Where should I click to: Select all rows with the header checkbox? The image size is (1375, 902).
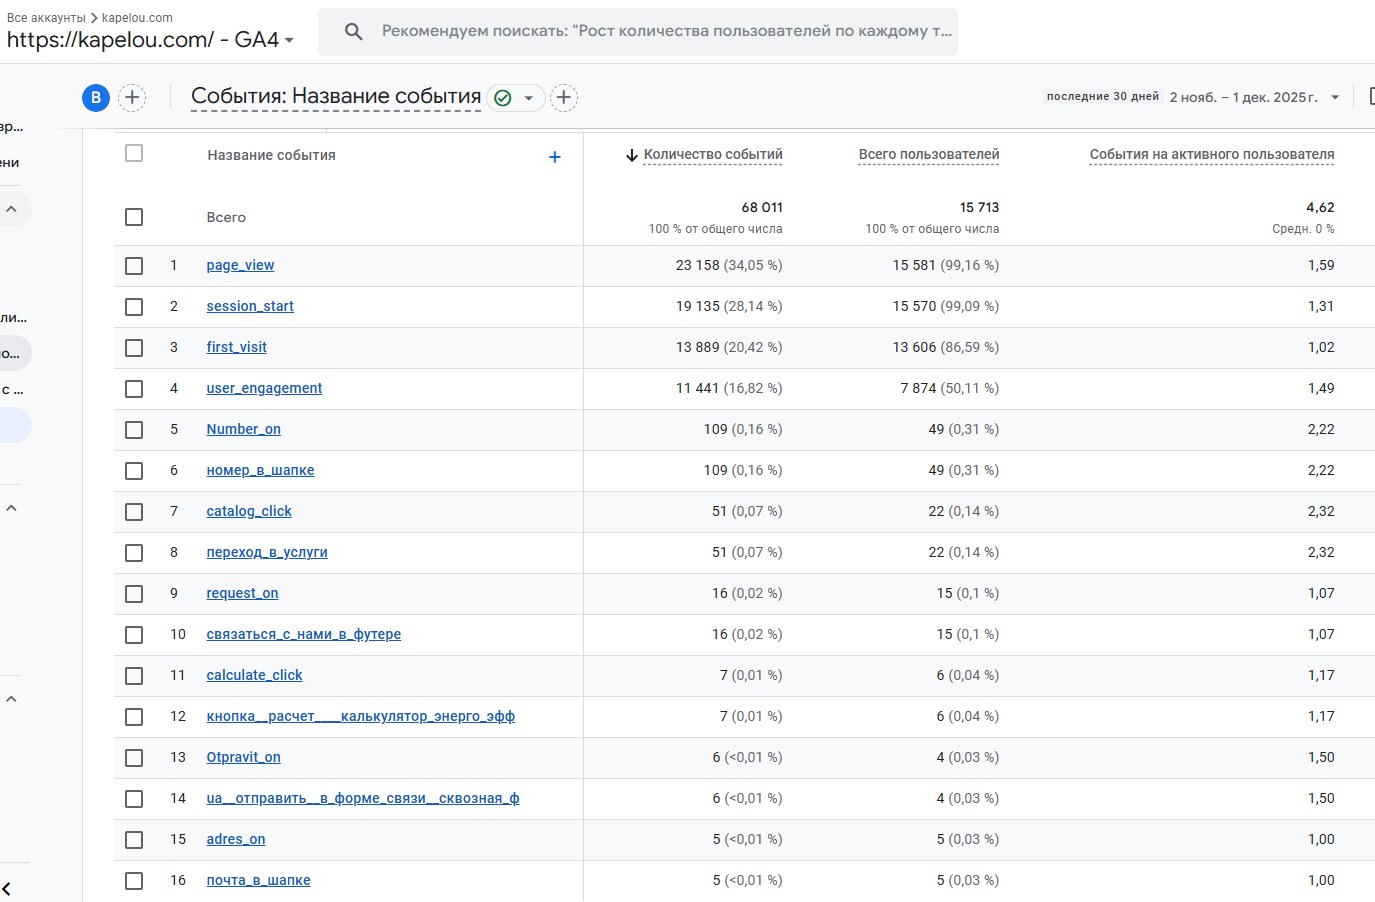point(134,153)
